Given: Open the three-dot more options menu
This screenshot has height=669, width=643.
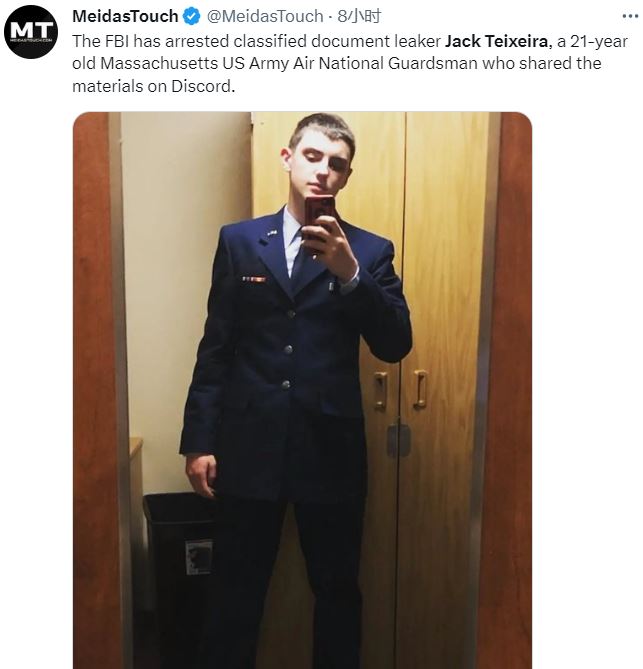Looking at the screenshot, I should (x=630, y=16).
